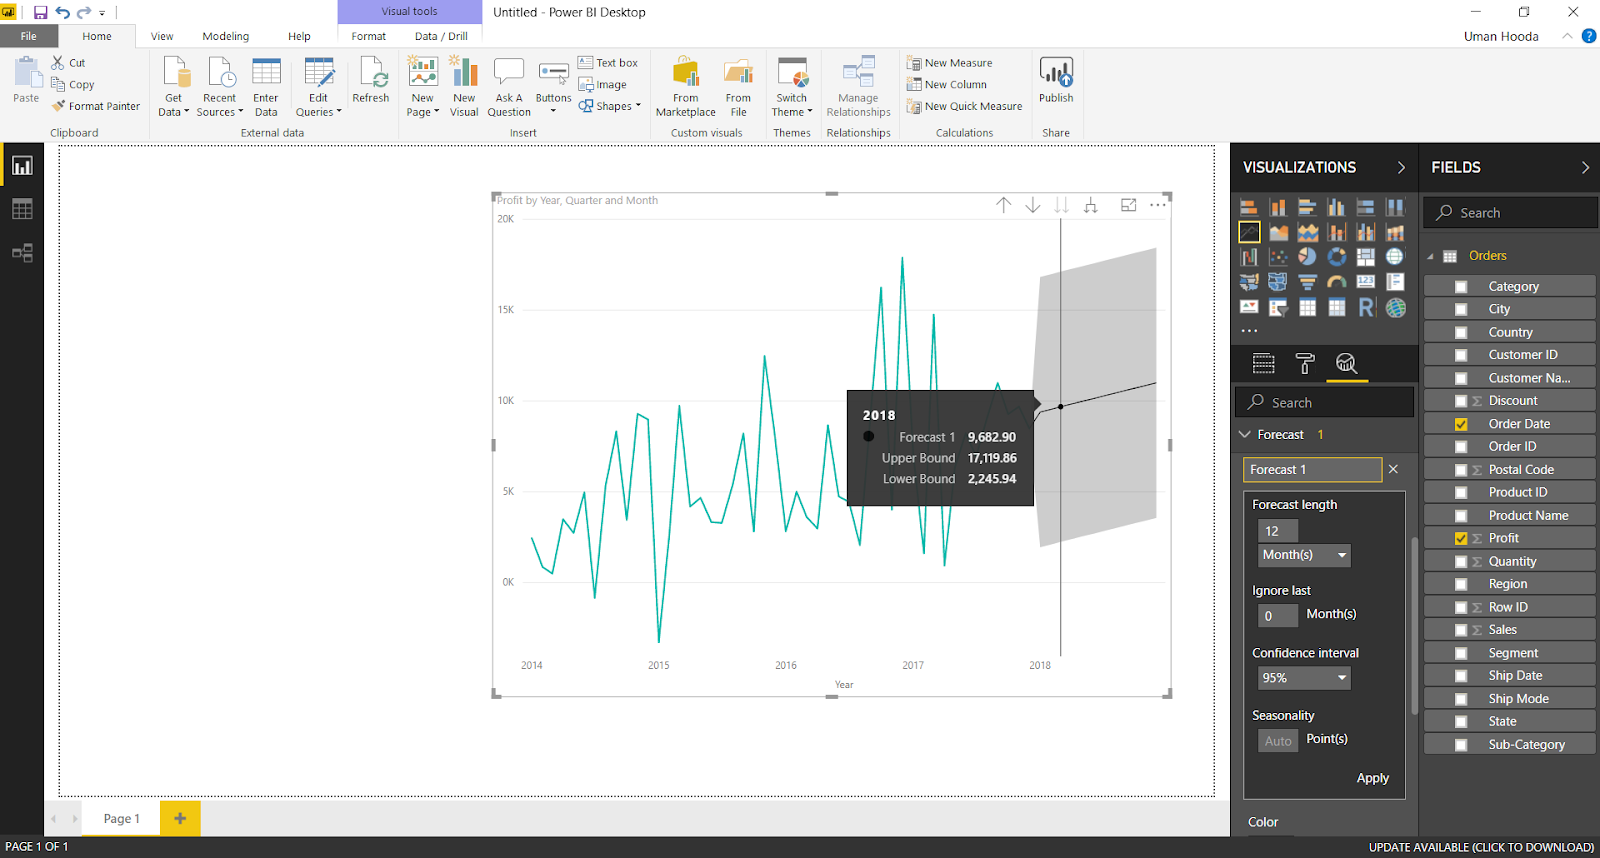This screenshot has width=1600, height=858.
Task: Open the Month(s) forecast unit dropdown
Action: coord(1305,555)
